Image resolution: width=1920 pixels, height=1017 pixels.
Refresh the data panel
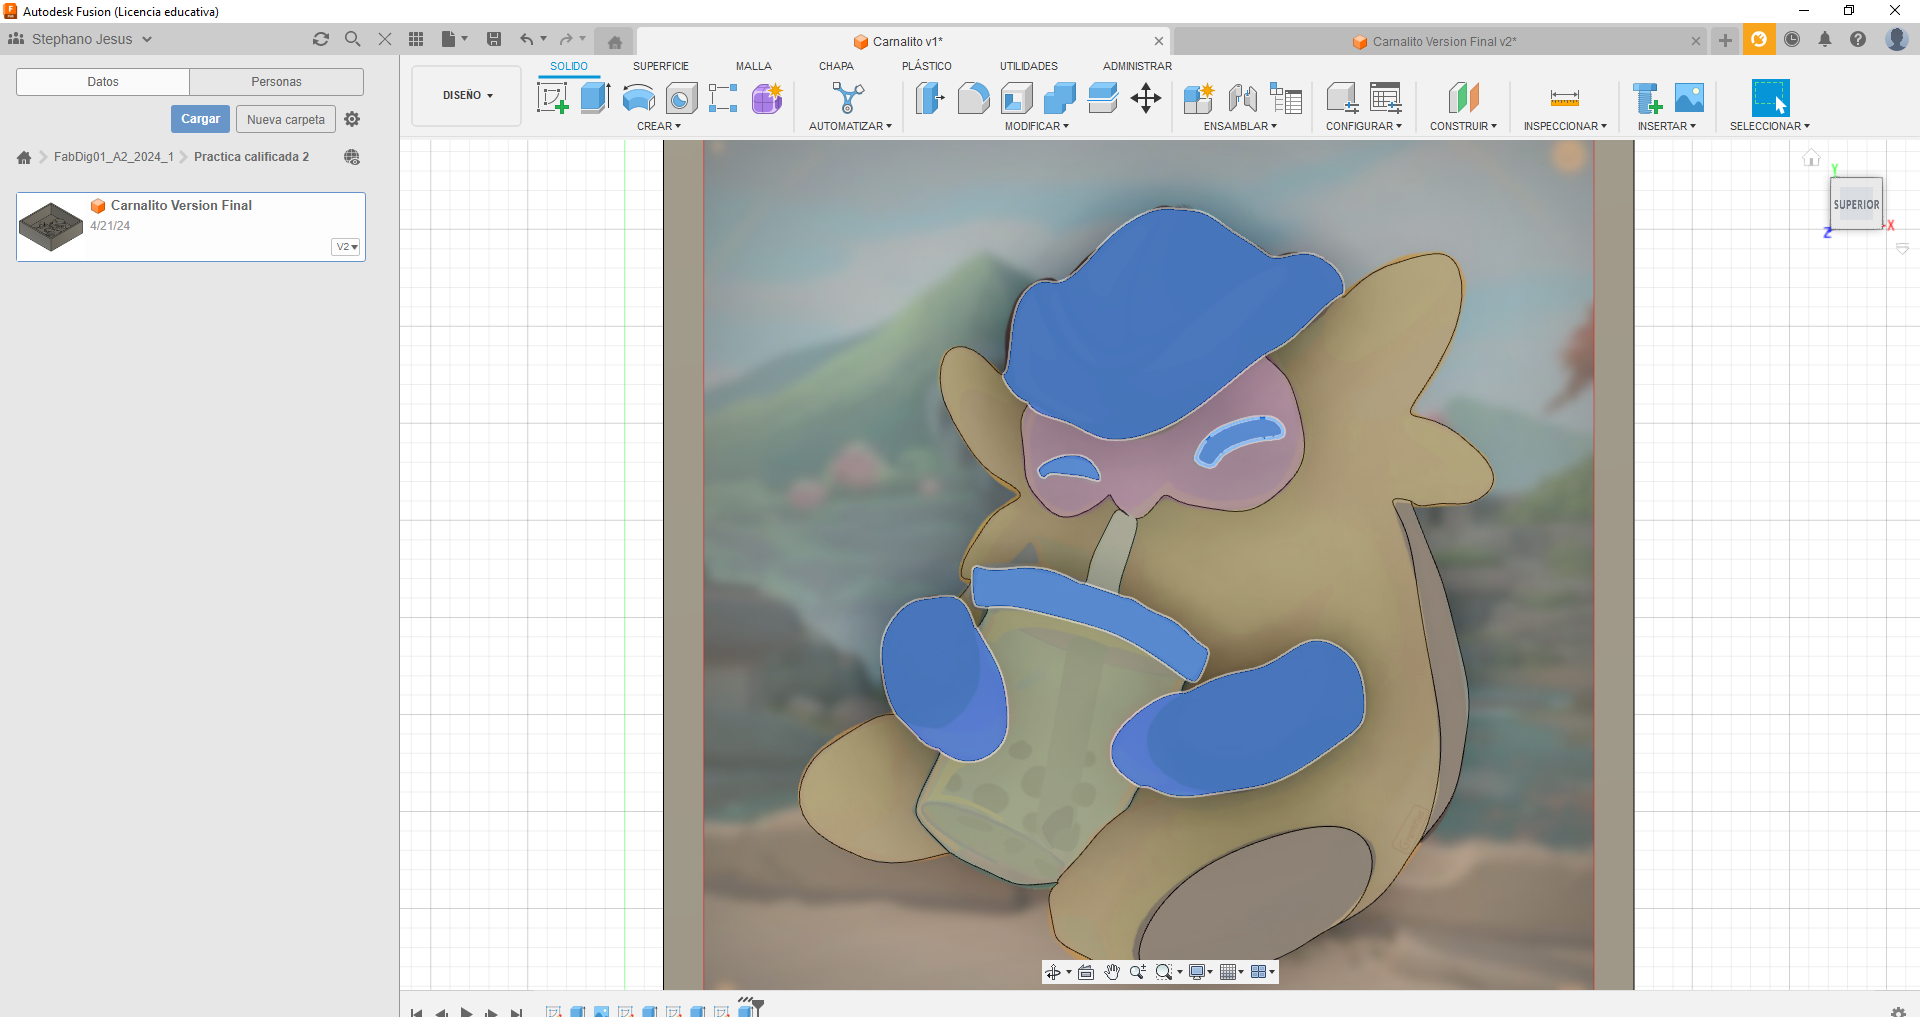[x=321, y=39]
